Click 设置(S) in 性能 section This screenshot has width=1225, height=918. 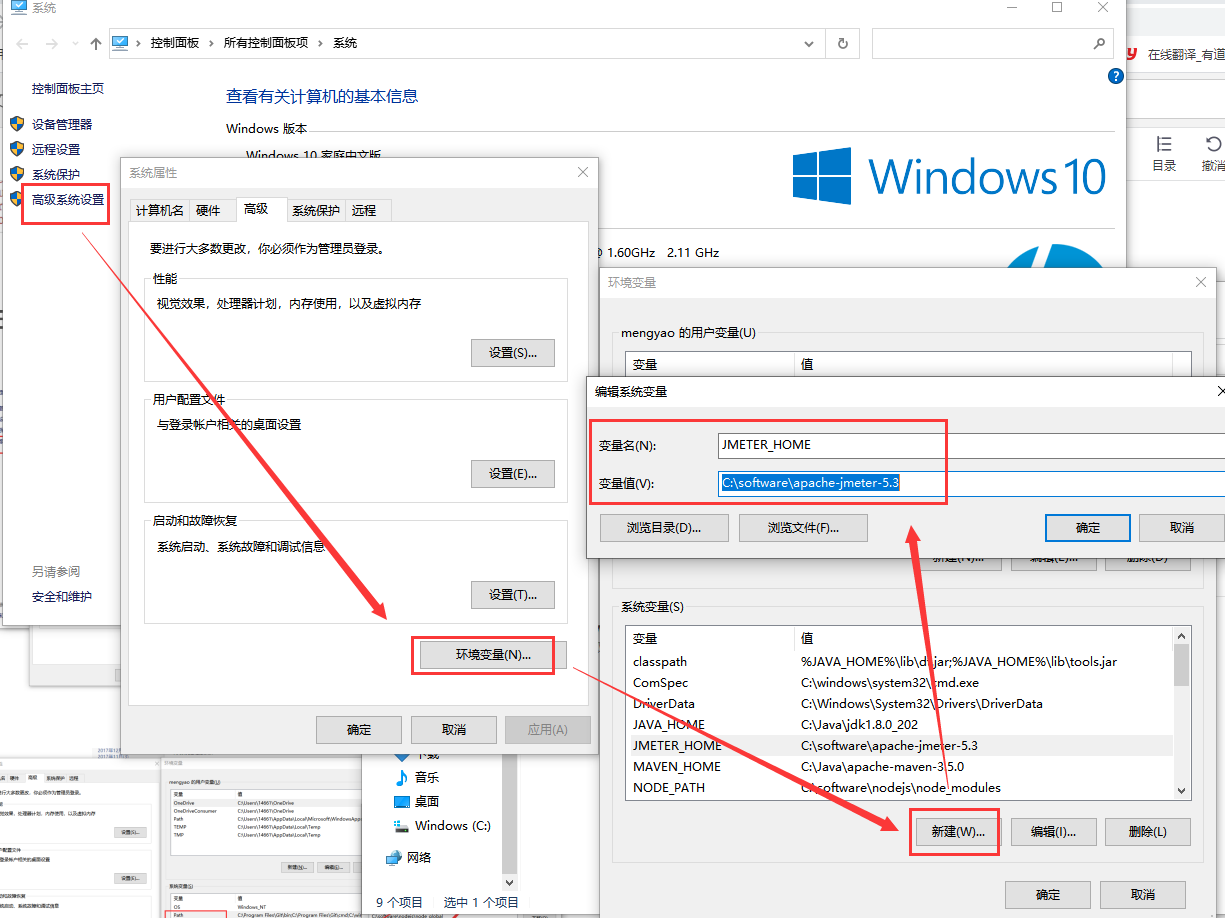pos(513,353)
